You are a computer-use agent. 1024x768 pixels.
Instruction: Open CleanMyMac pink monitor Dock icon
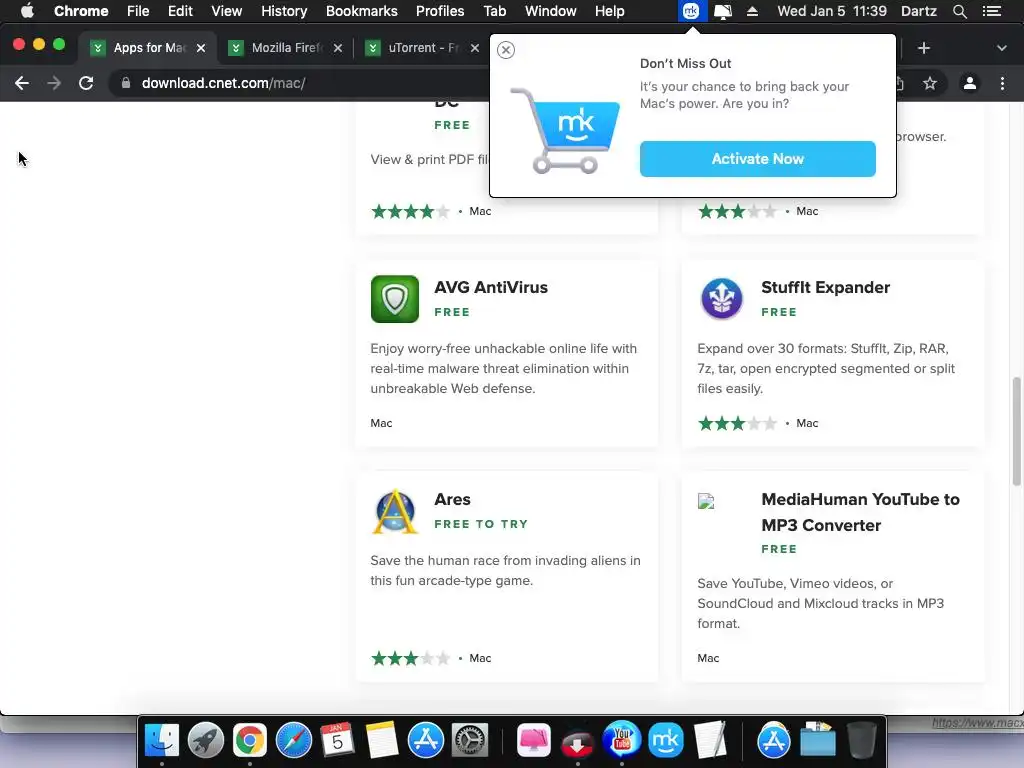click(x=534, y=741)
